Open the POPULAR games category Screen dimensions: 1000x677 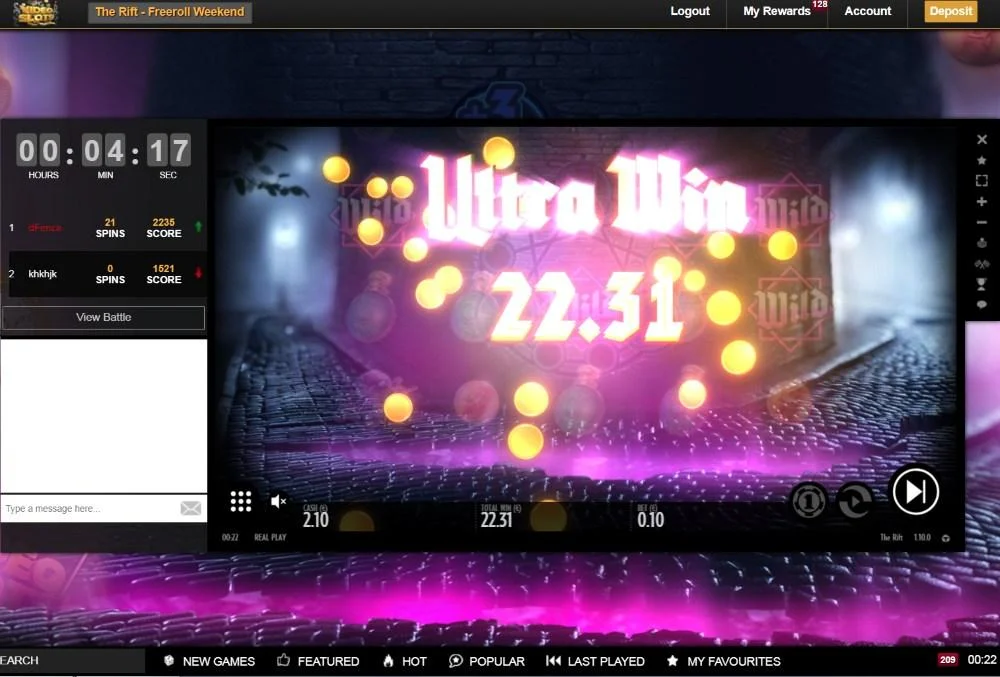pyautogui.click(x=487, y=661)
